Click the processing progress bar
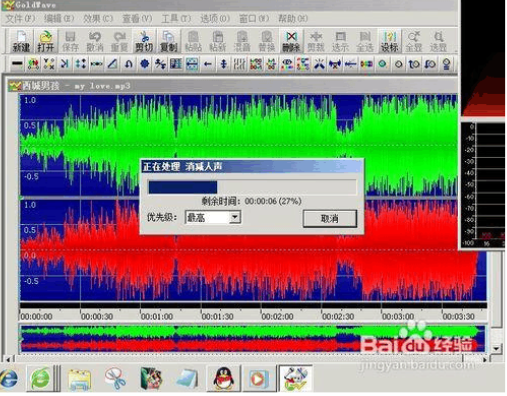Image resolution: width=507 pixels, height=396 pixels. 252,187
